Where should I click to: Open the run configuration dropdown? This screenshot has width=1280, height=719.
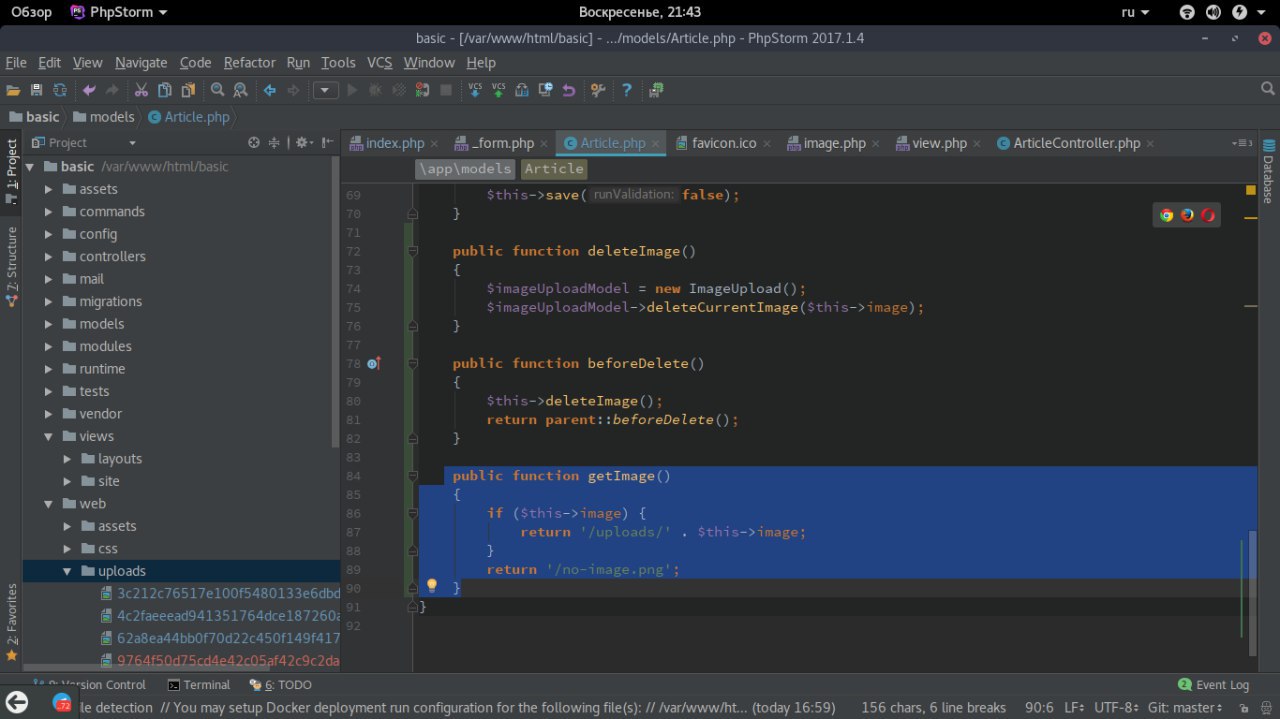326,90
